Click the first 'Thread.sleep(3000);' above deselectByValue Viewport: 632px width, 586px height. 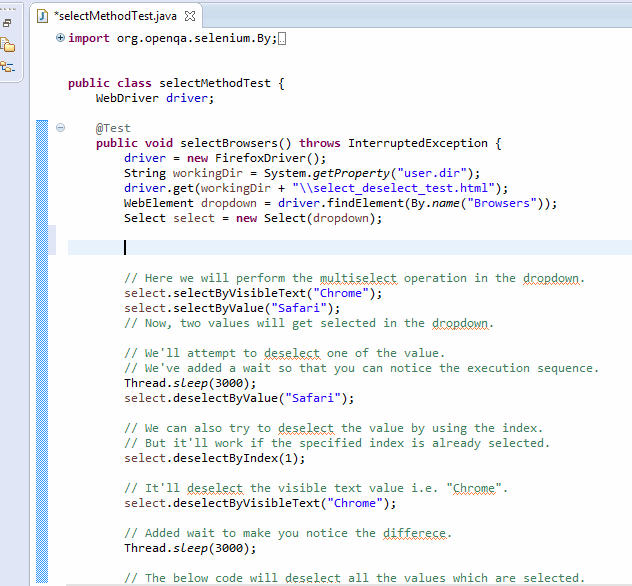(x=190, y=383)
